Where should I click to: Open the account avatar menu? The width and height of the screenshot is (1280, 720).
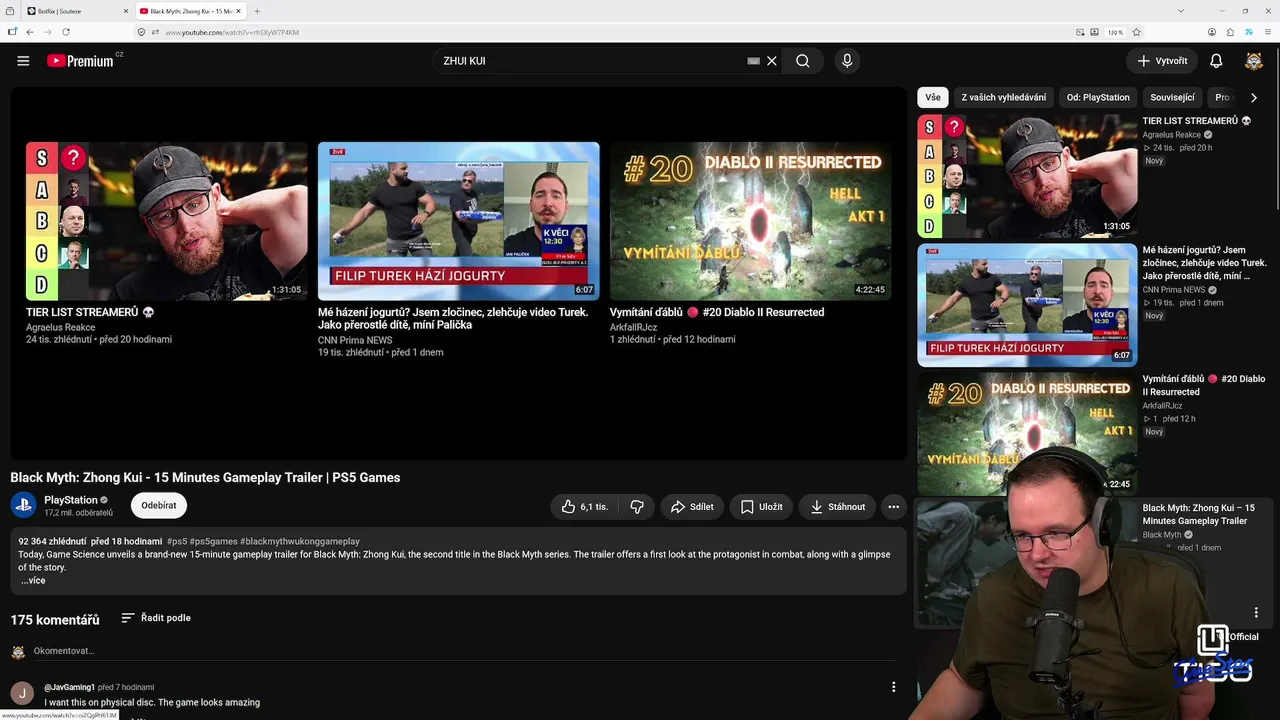tap(1253, 61)
